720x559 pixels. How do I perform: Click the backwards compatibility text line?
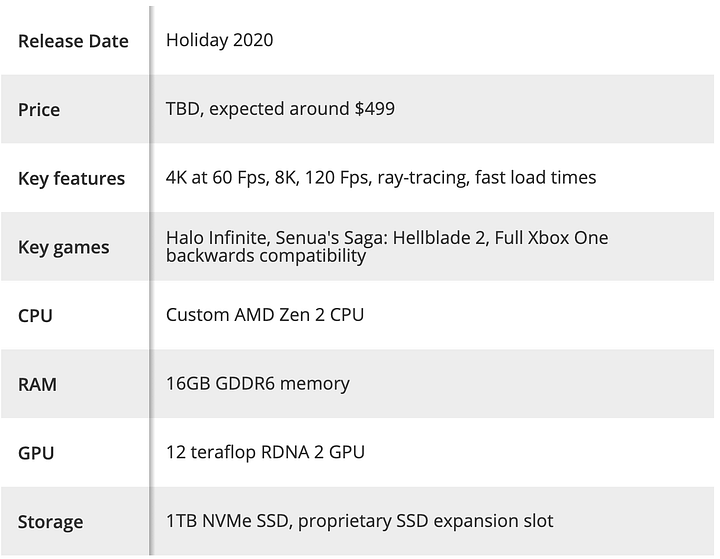[266, 256]
